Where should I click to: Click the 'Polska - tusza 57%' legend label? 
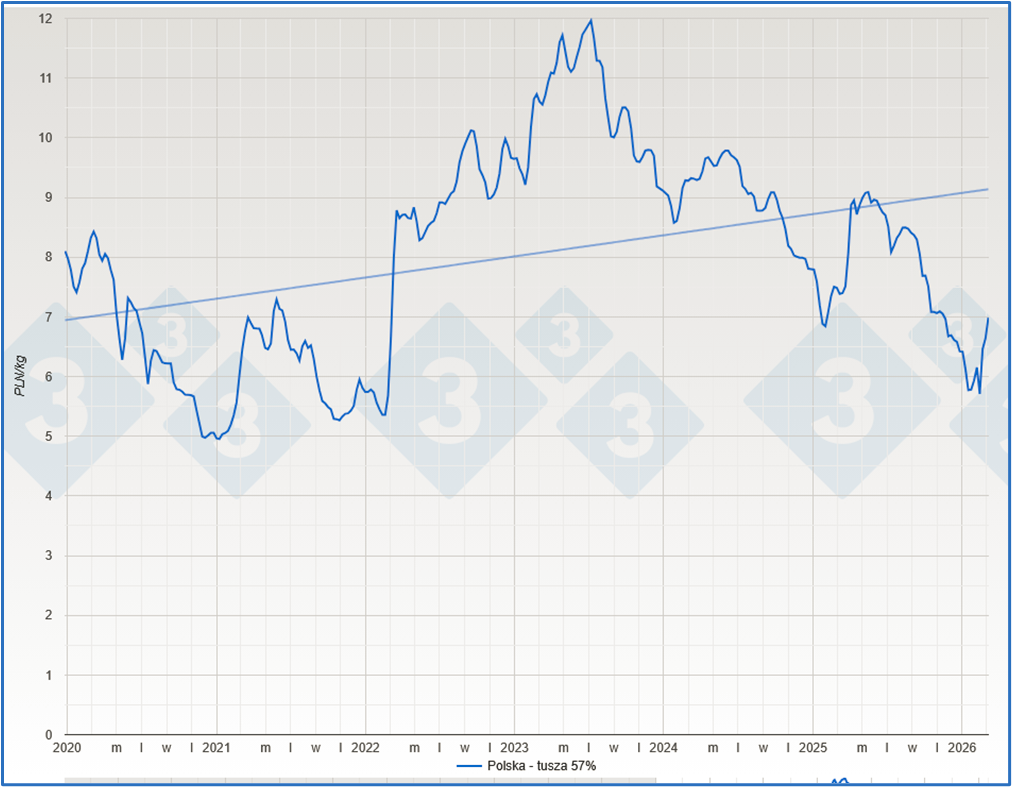click(542, 765)
